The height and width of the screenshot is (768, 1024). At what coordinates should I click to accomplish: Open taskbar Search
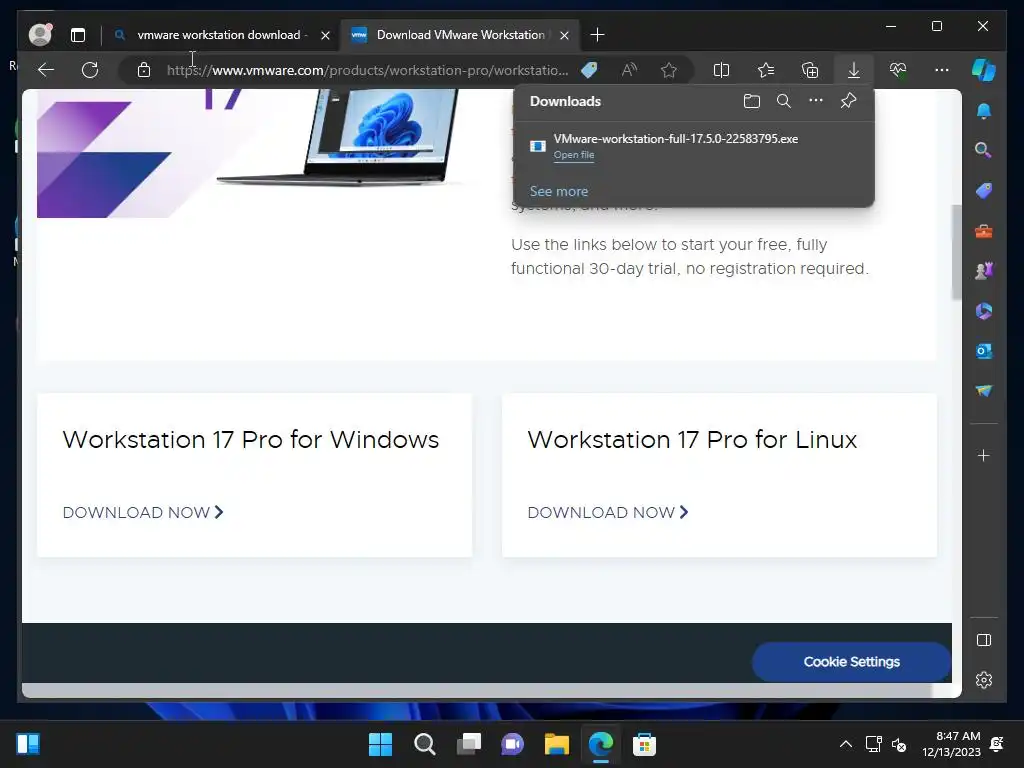pyautogui.click(x=424, y=744)
